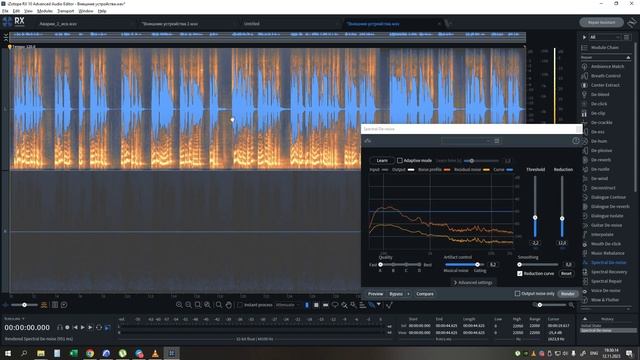Click the Learn button
This screenshot has width=640, height=360.
tap(382, 160)
